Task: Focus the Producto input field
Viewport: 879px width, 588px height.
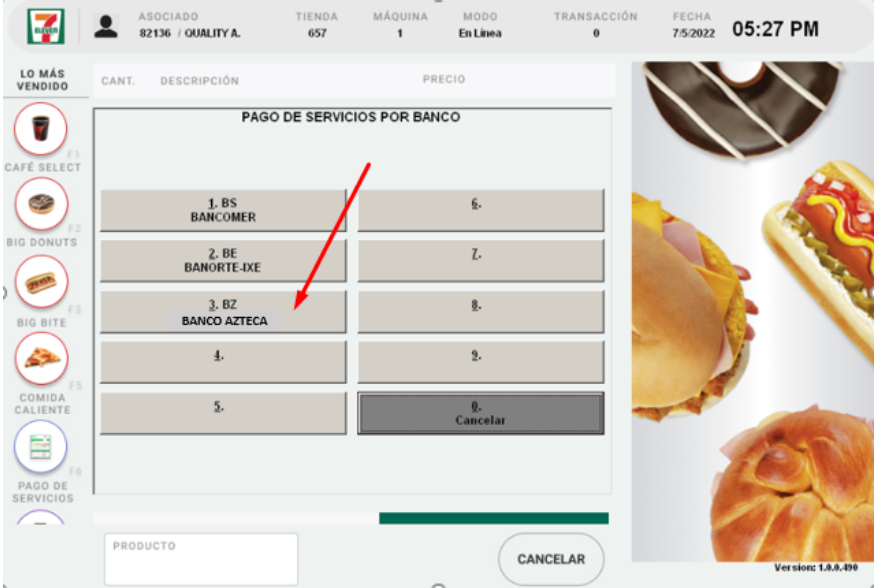Action: click(201, 559)
